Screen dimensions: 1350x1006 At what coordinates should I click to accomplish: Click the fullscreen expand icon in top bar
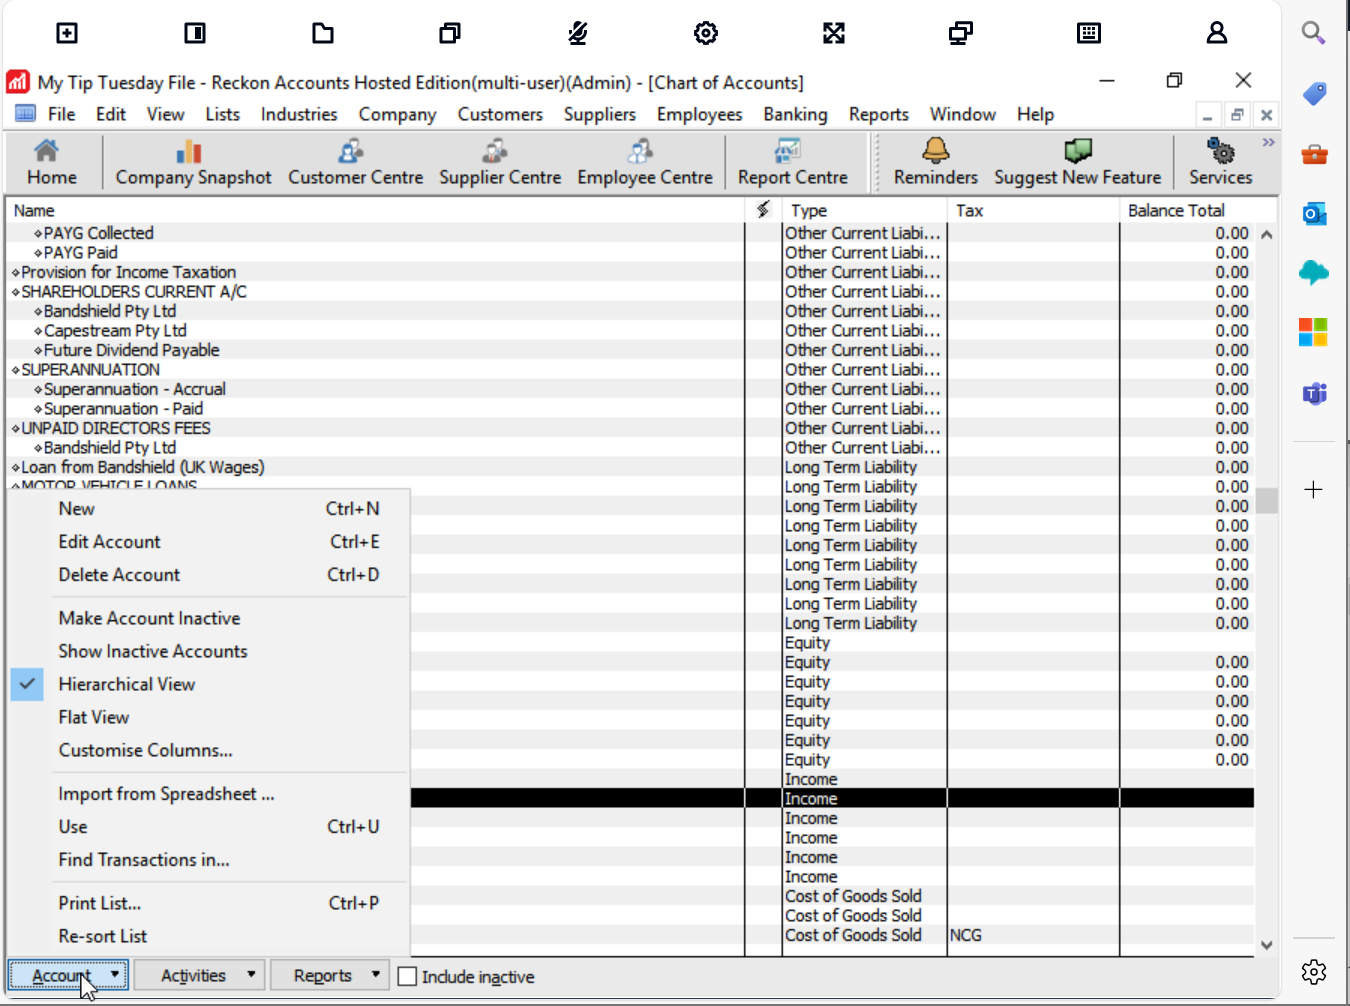click(834, 33)
